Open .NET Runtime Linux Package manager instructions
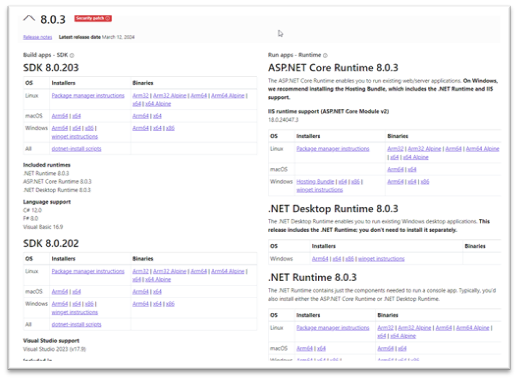518x380 pixels. 333,328
